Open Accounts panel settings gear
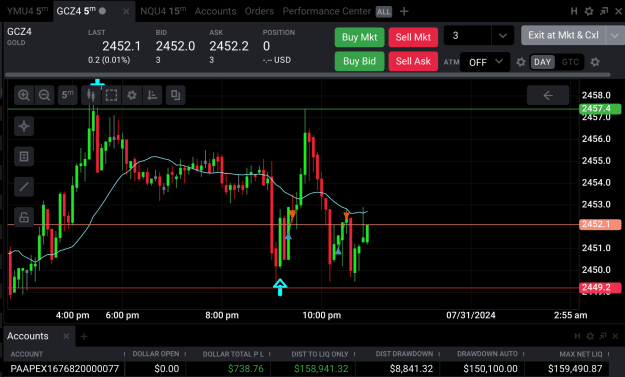 point(590,336)
